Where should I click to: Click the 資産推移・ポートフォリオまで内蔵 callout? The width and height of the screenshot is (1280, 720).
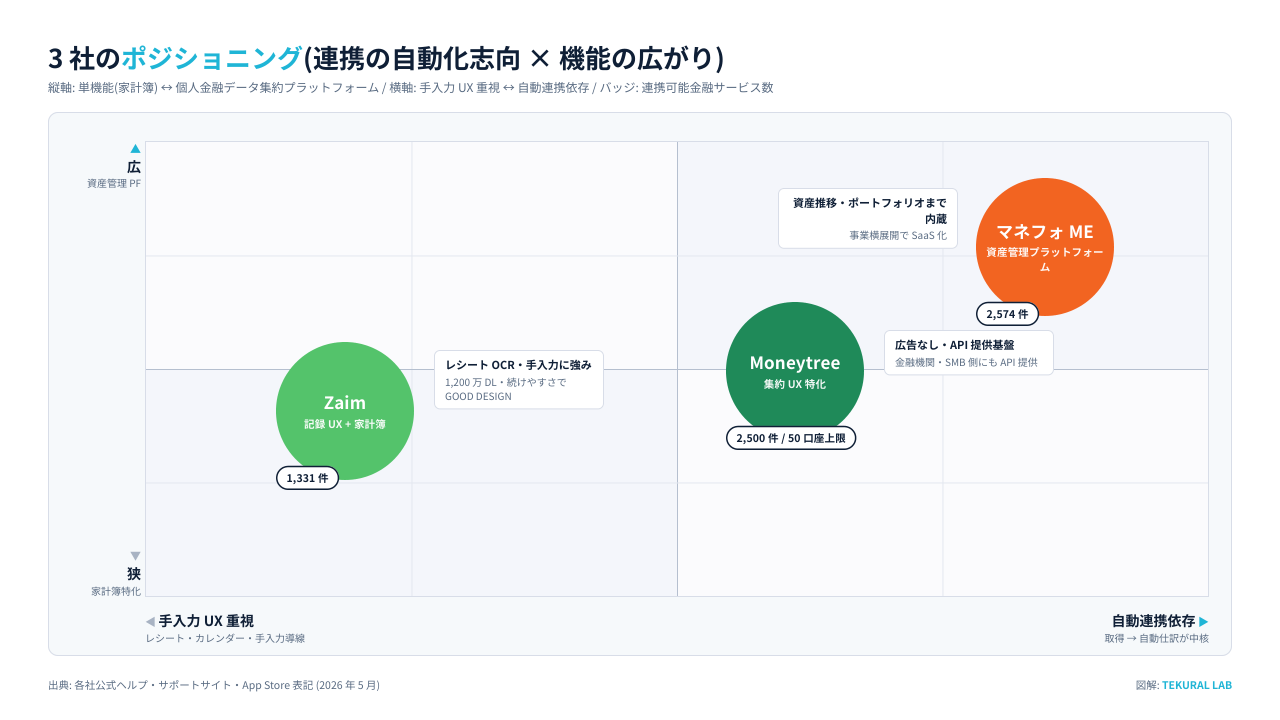(868, 218)
